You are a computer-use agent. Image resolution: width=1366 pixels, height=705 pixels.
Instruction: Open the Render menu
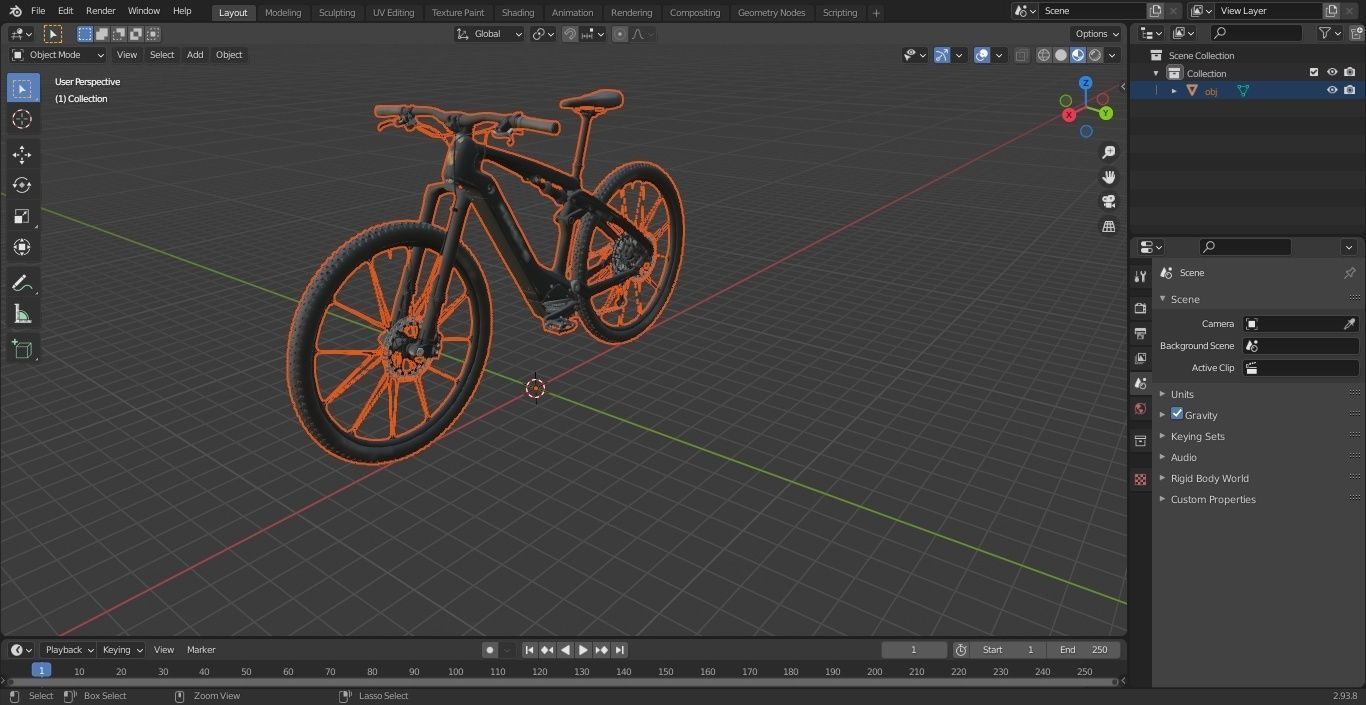[100, 11]
